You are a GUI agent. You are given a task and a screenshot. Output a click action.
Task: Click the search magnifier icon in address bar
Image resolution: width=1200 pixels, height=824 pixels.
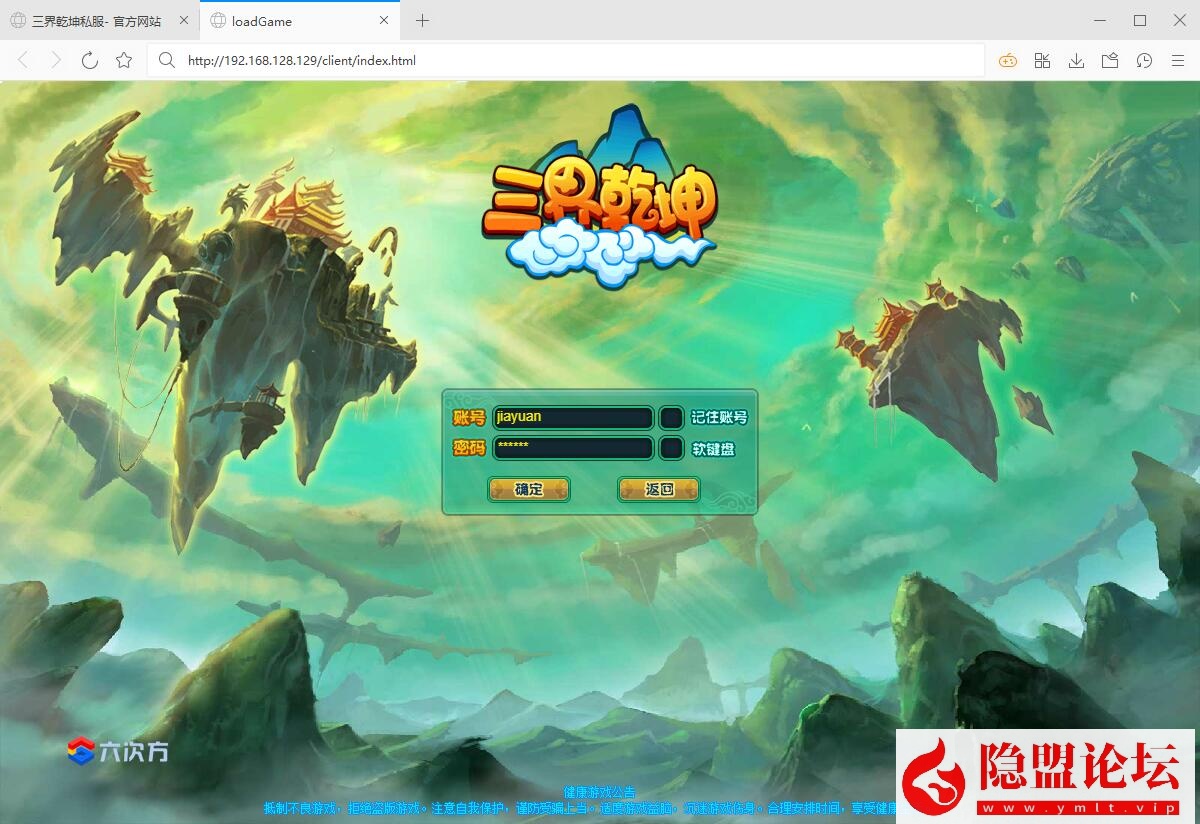tap(167, 61)
